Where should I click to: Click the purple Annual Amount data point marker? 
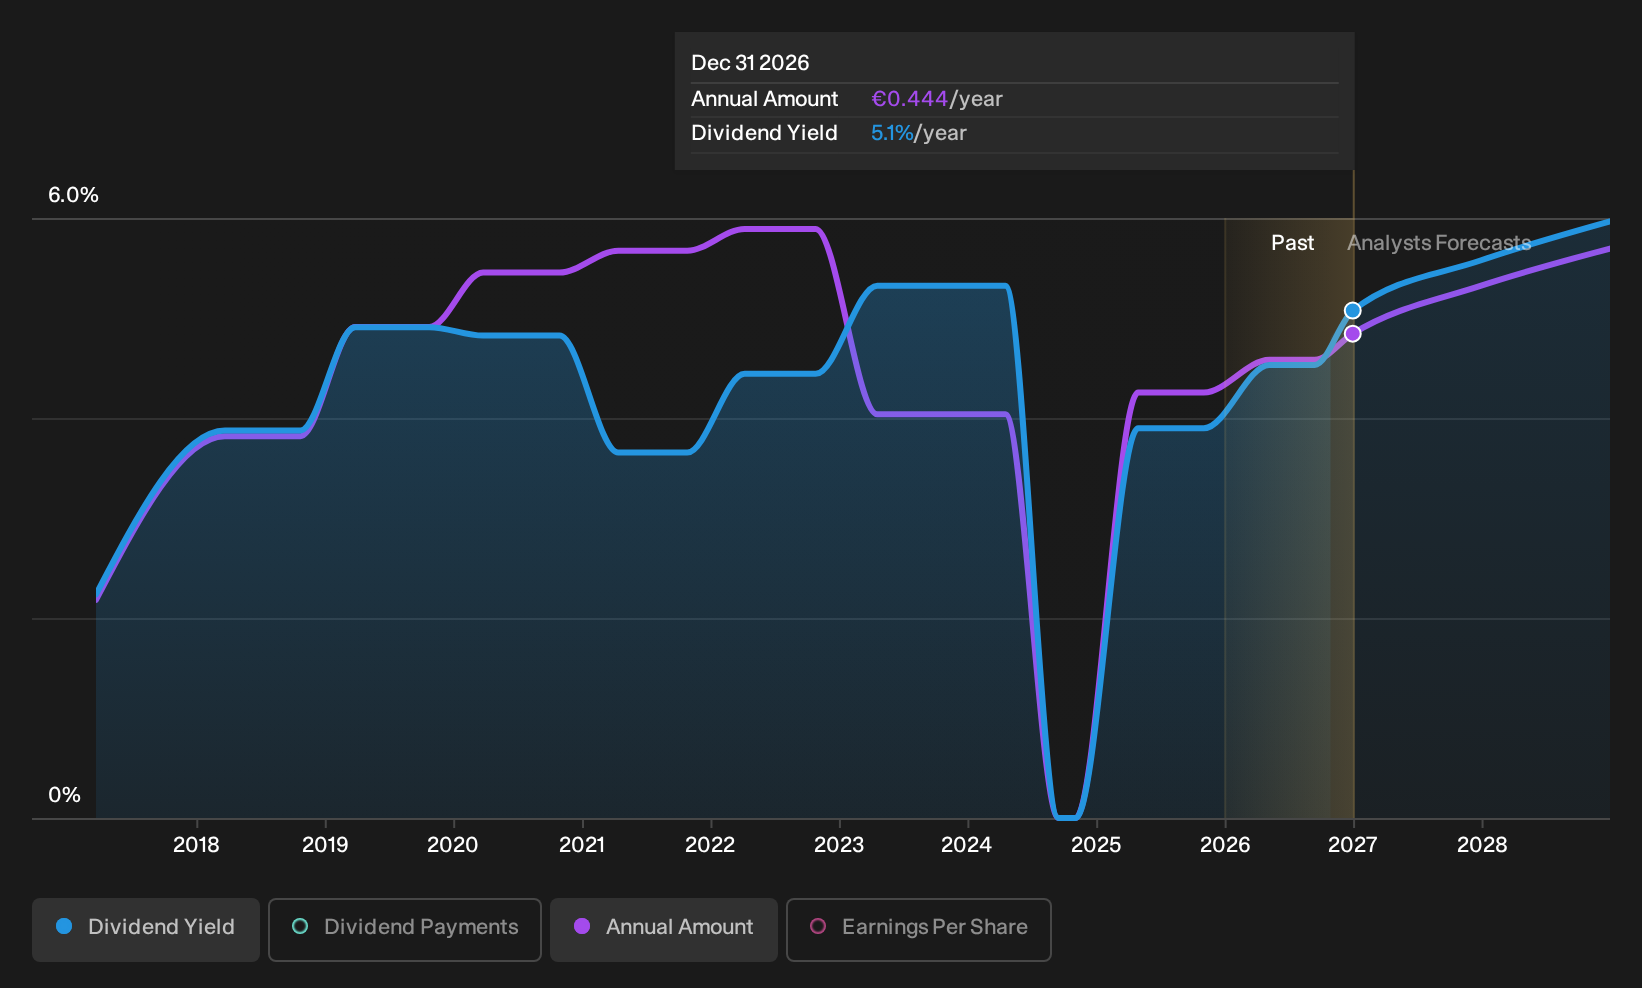click(x=1352, y=334)
